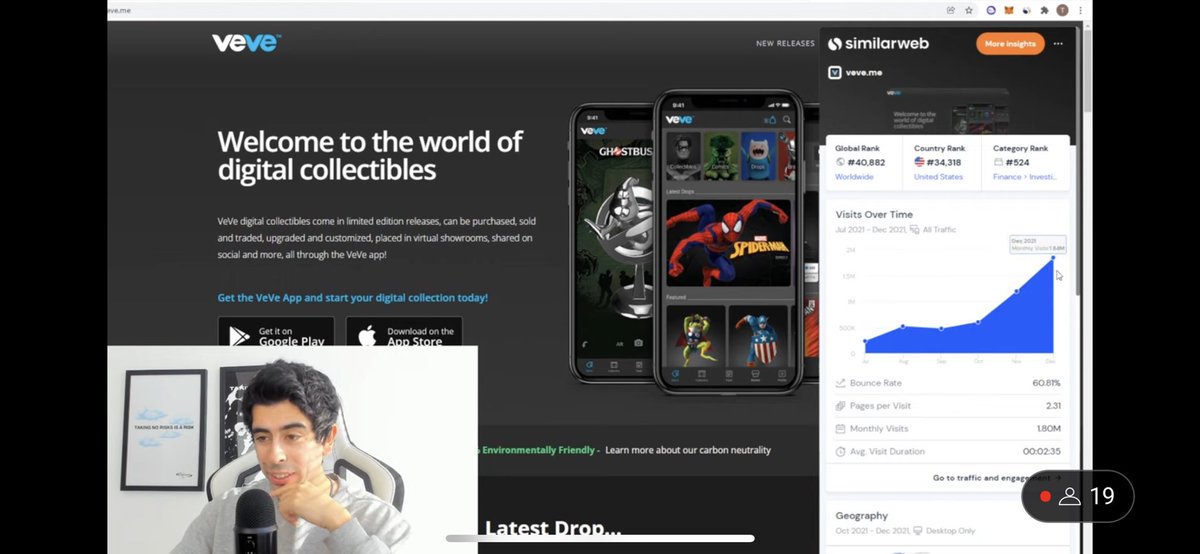
Task: Click the orange More insights button
Action: pyautogui.click(x=1010, y=44)
